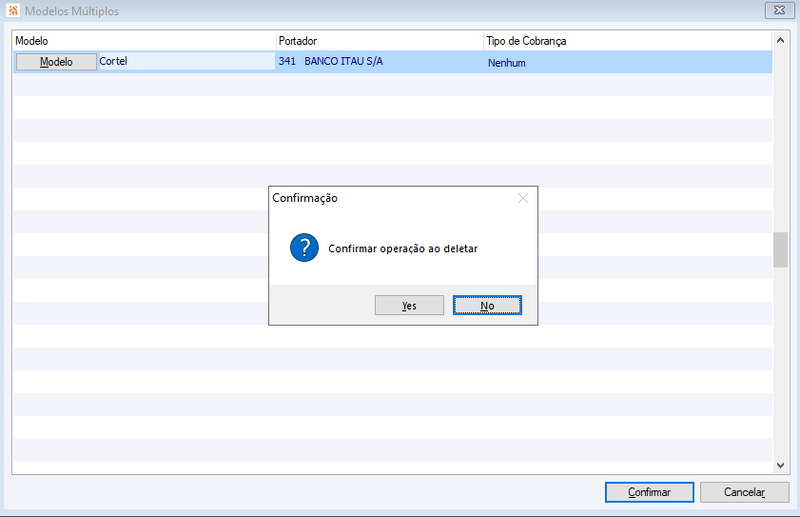This screenshot has width=800, height=517.
Task: Close the Modelos Múltiplos window
Action: 780,10
